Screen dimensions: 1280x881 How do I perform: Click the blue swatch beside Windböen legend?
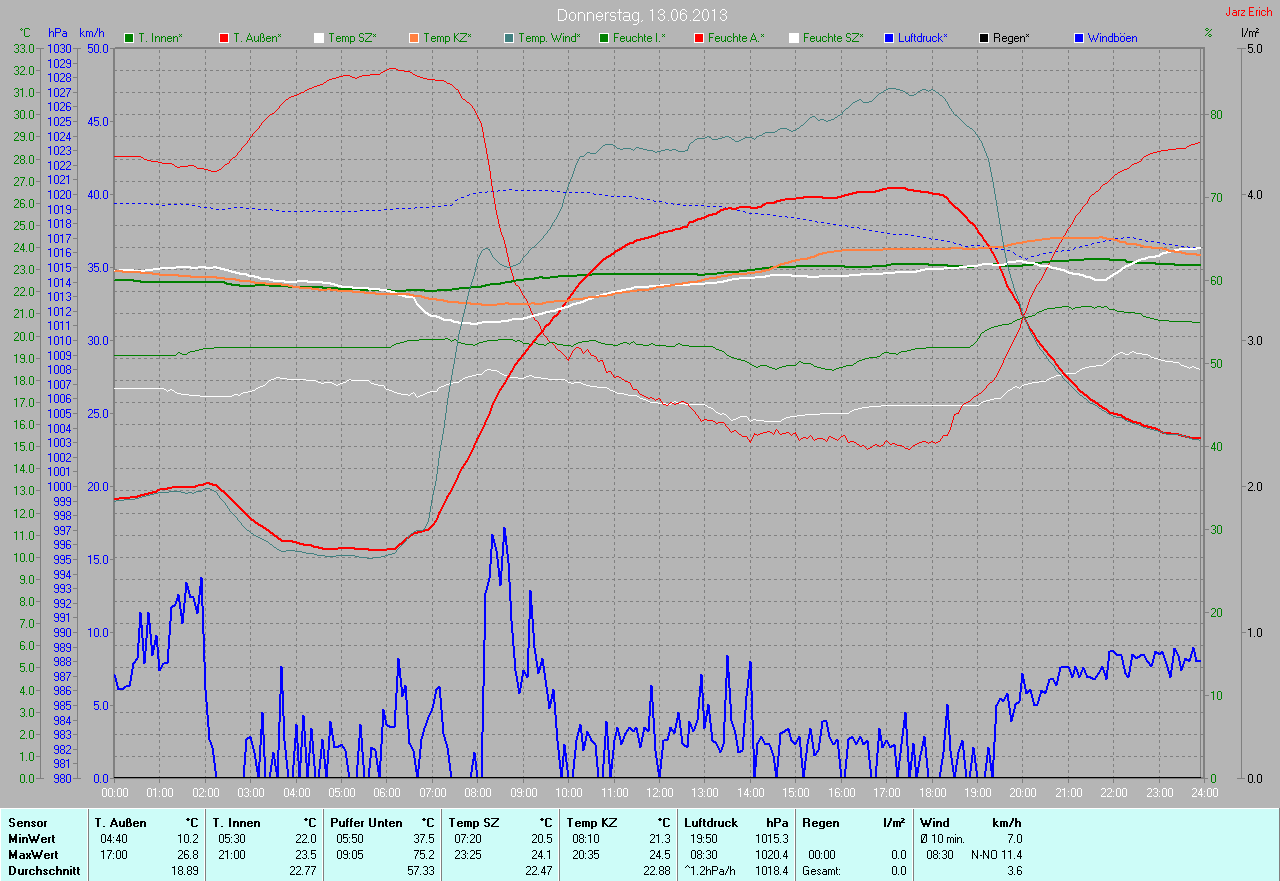click(1079, 38)
